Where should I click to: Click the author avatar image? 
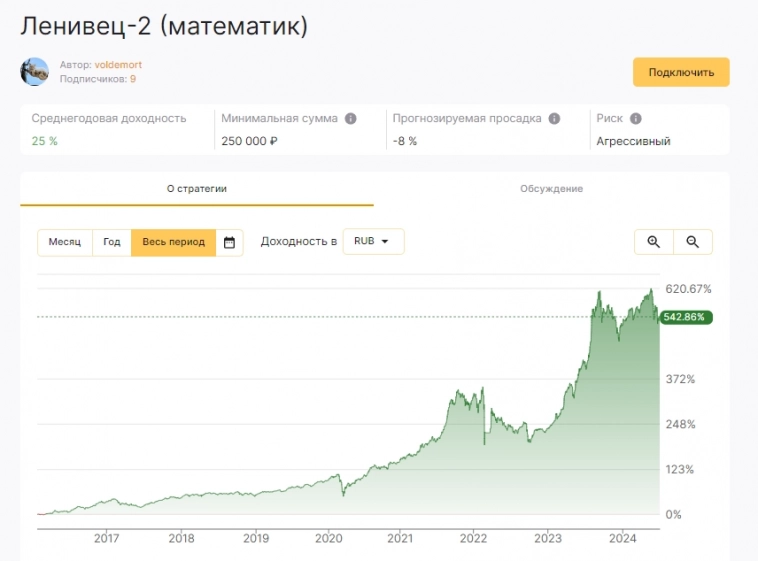tap(35, 71)
